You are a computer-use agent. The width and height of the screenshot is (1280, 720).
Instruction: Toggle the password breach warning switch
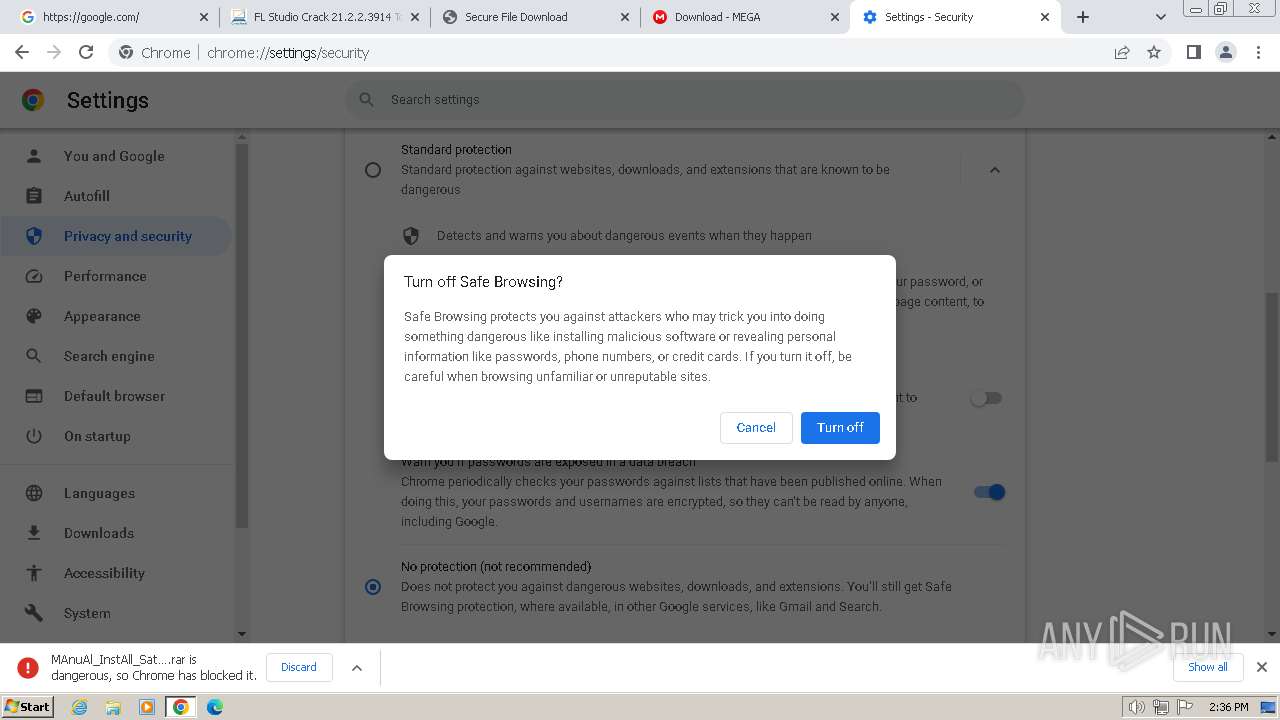pos(989,492)
